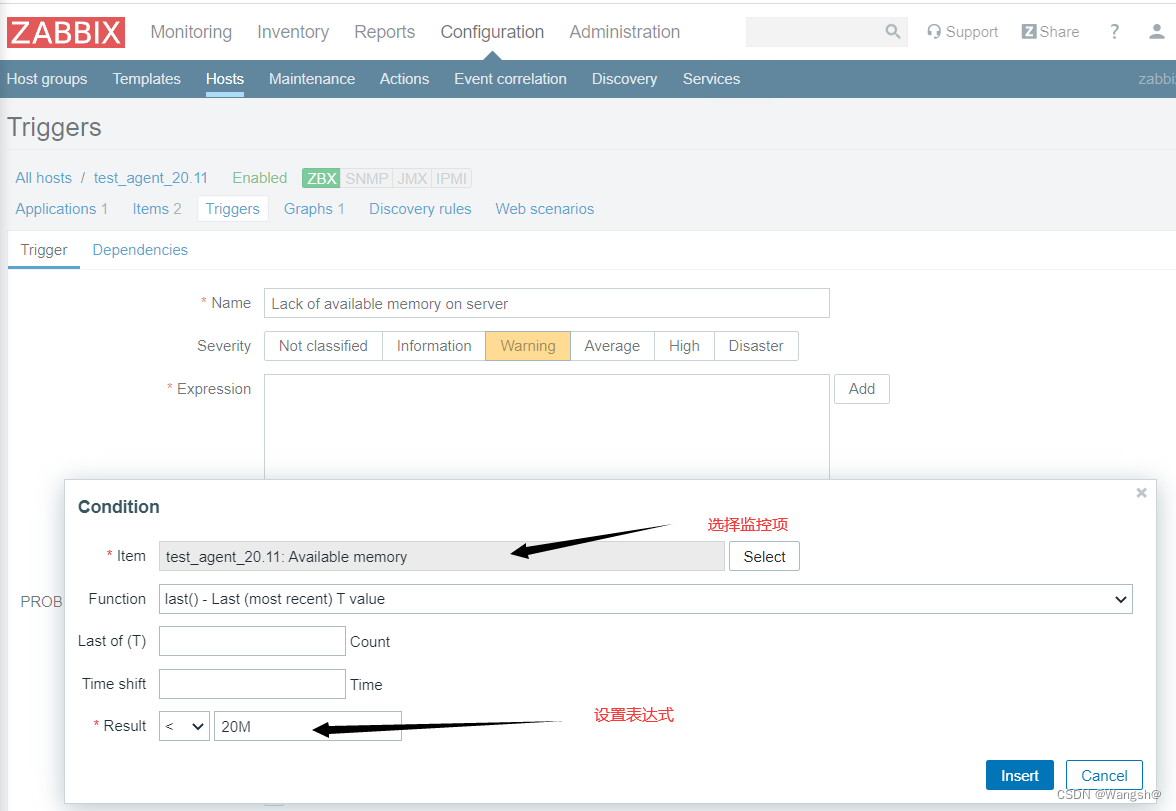Set severity to Information
Viewport: 1176px width, 811px height.
[434, 346]
